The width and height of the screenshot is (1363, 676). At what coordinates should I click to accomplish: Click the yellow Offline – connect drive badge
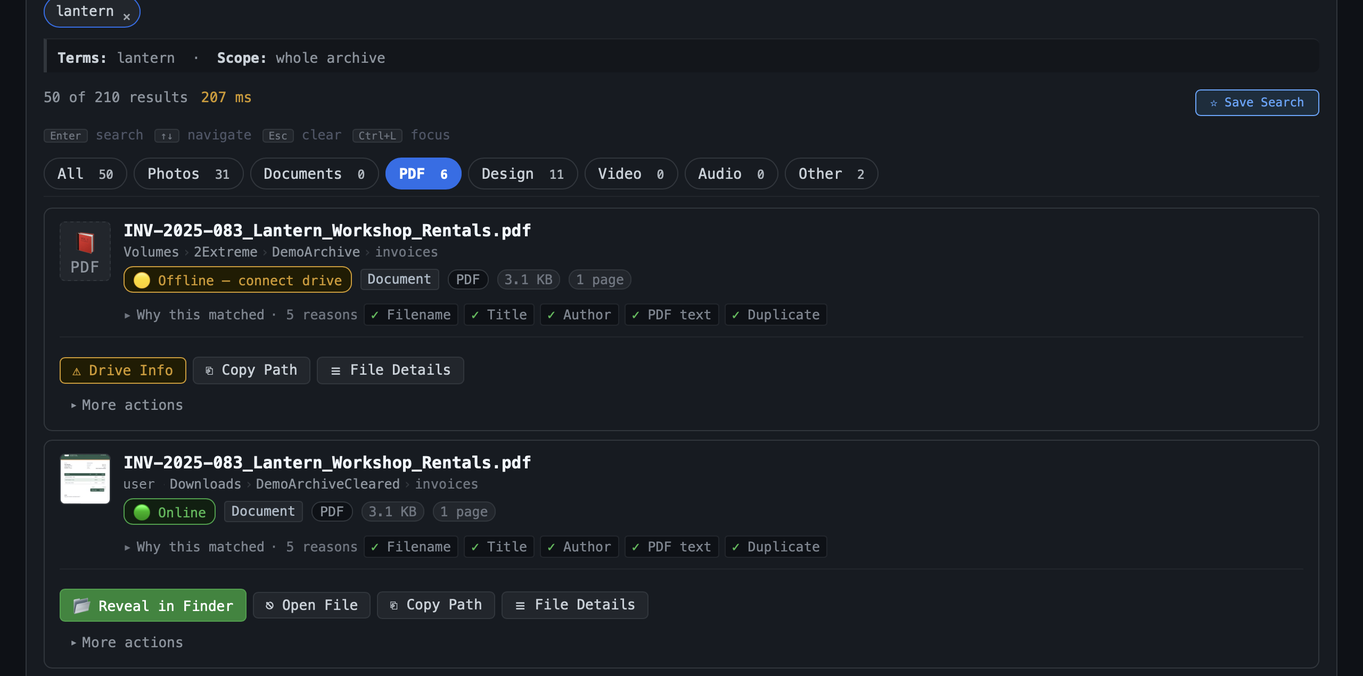tap(237, 280)
